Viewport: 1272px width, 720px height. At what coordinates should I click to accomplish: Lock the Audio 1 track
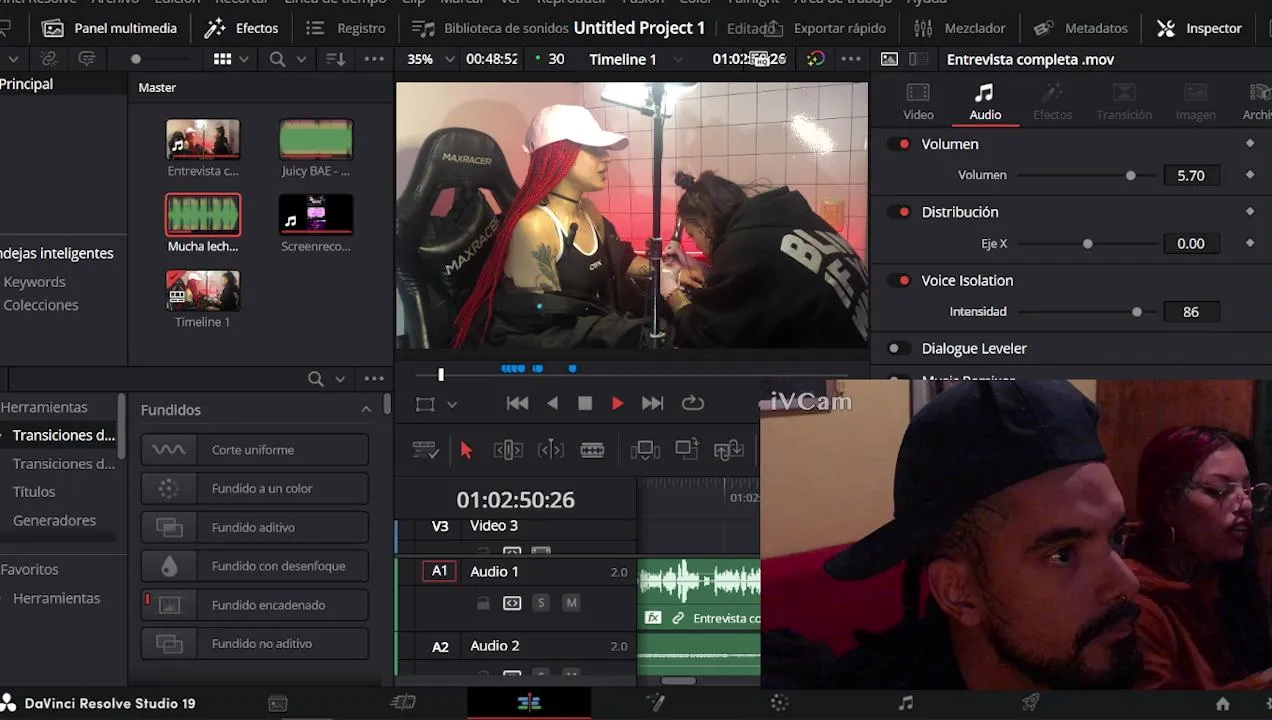[483, 603]
